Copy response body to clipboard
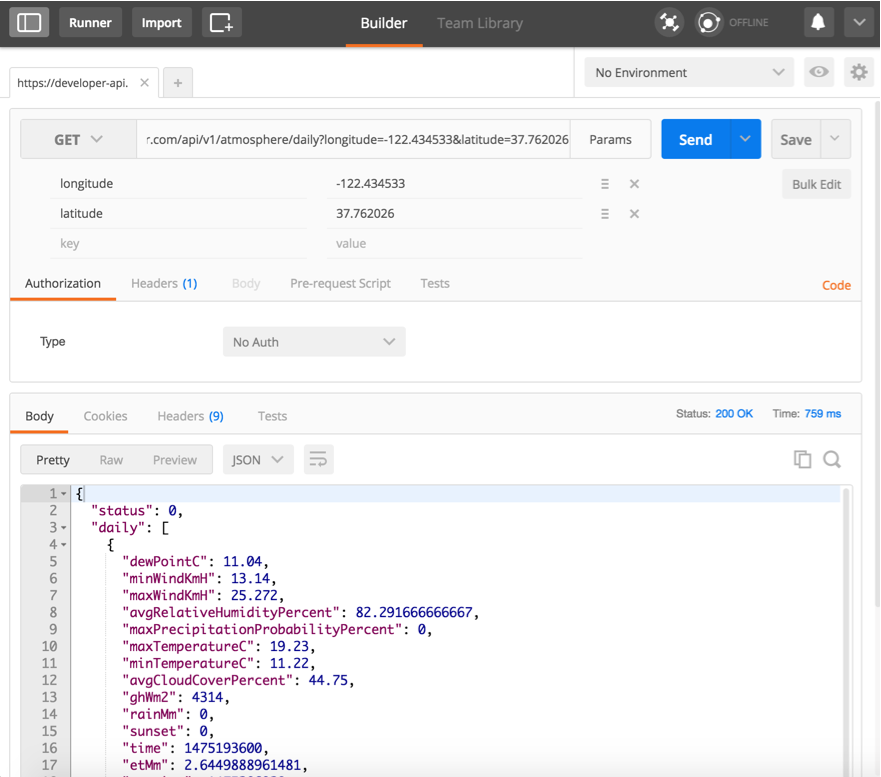Screen dimensions: 881x777 (x=802, y=459)
